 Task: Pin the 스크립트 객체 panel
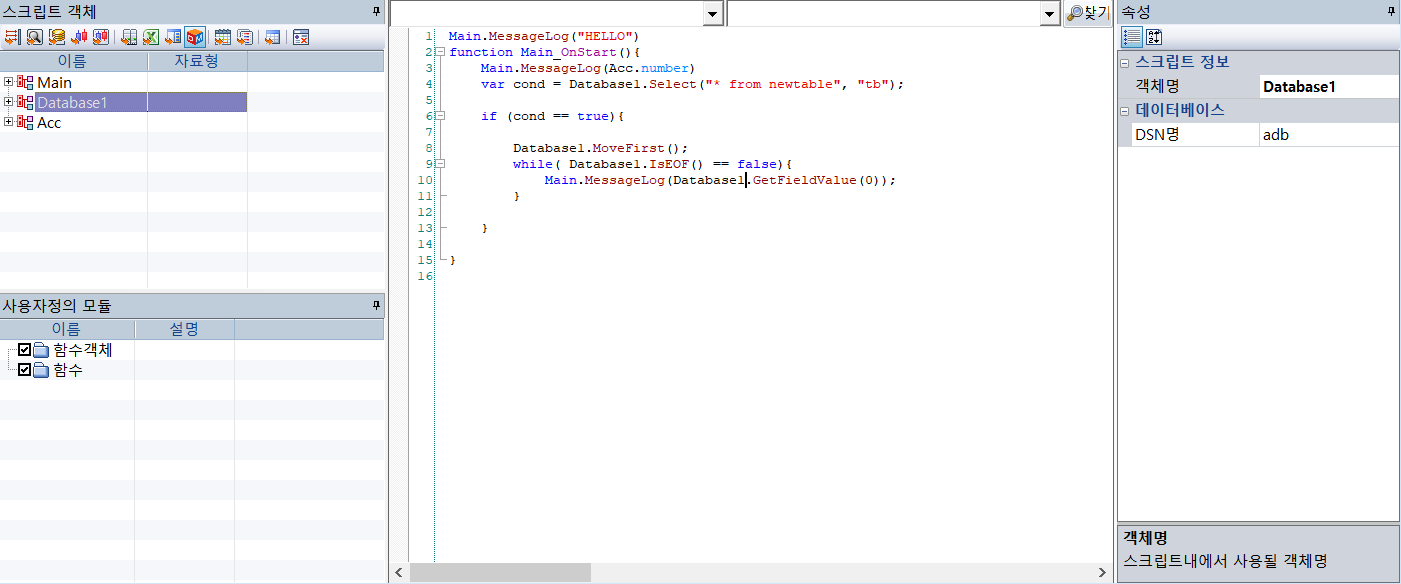pyautogui.click(x=377, y=11)
